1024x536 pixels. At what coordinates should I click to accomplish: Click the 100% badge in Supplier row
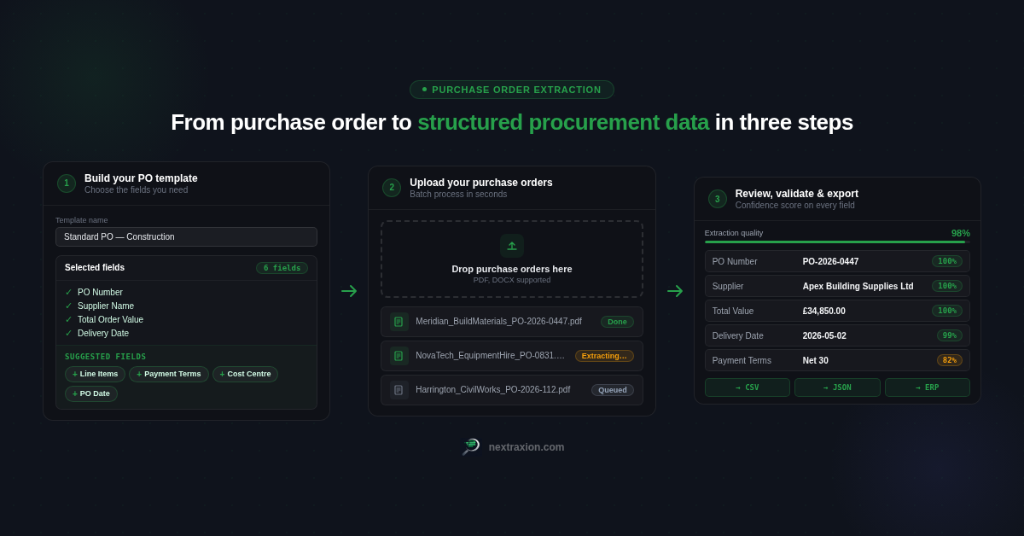[947, 286]
